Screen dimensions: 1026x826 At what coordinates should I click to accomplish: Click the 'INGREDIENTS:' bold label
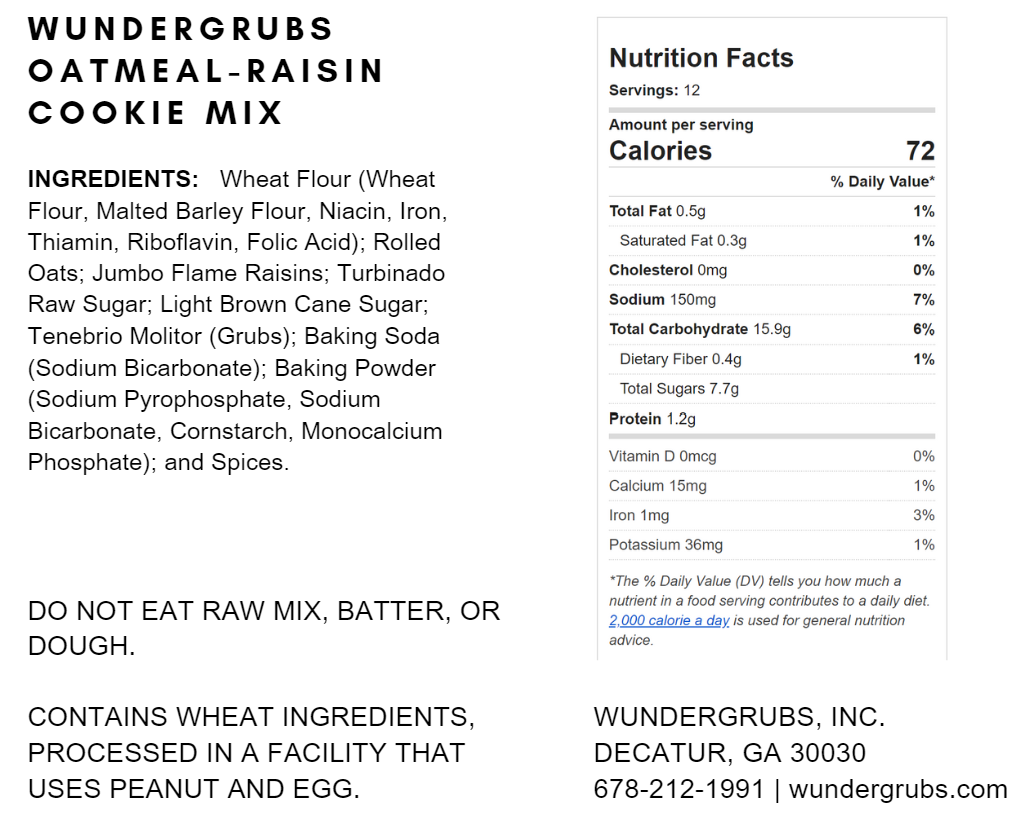pyautogui.click(x=113, y=180)
